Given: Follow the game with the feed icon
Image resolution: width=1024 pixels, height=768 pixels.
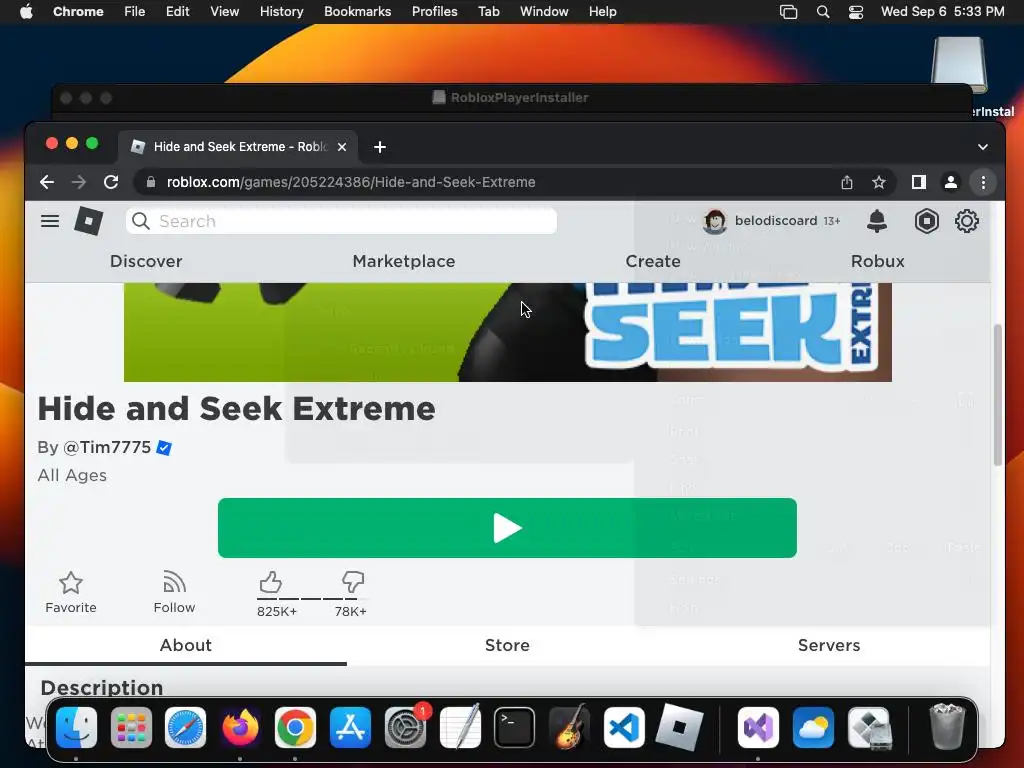Looking at the screenshot, I should tap(174, 581).
